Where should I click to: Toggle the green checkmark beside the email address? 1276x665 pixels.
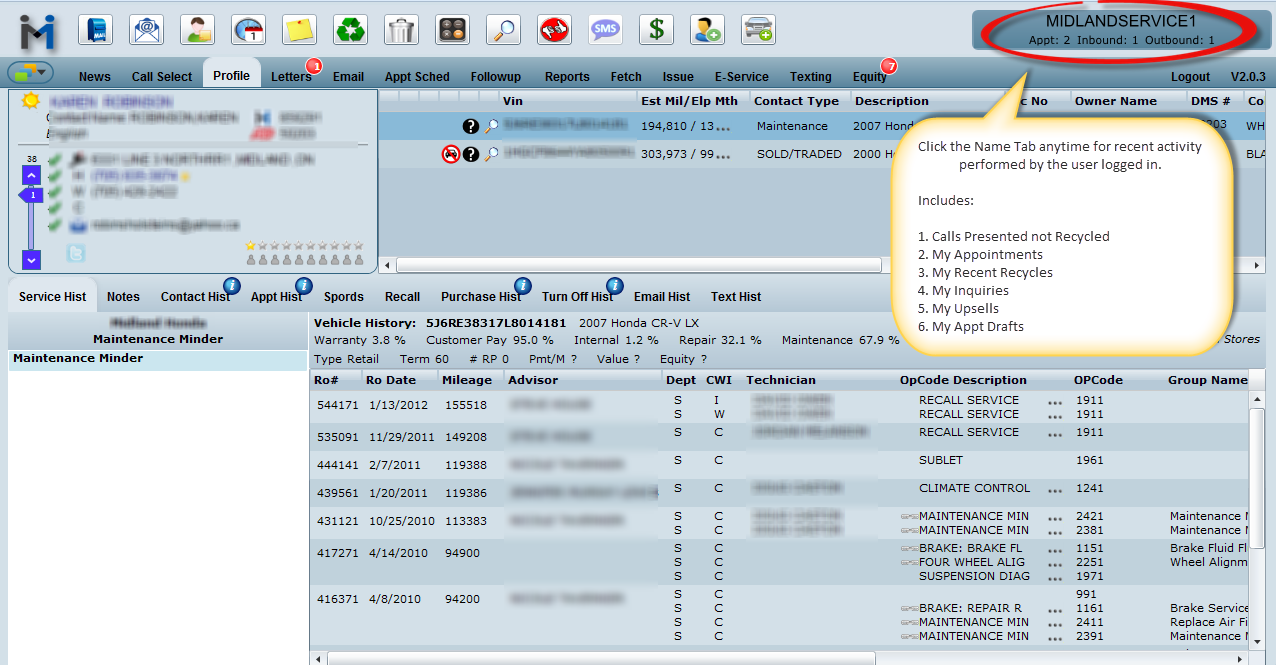coord(55,226)
